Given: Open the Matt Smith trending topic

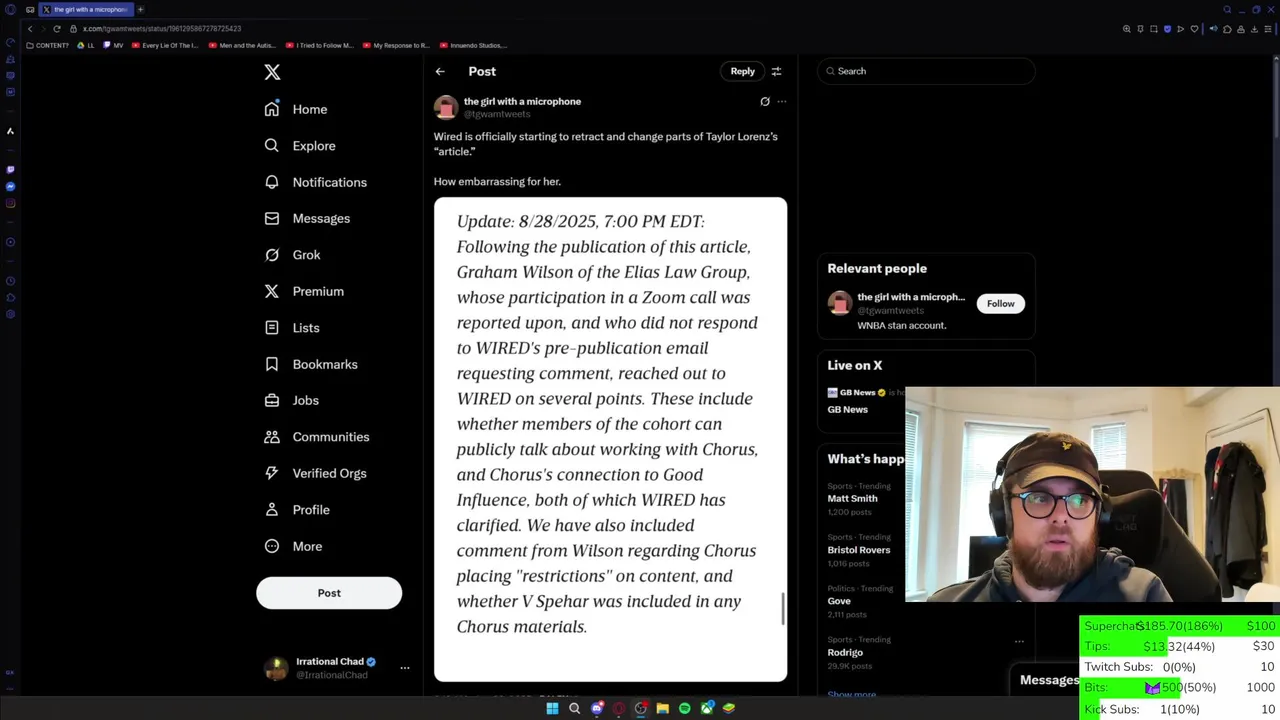Looking at the screenshot, I should tap(852, 498).
